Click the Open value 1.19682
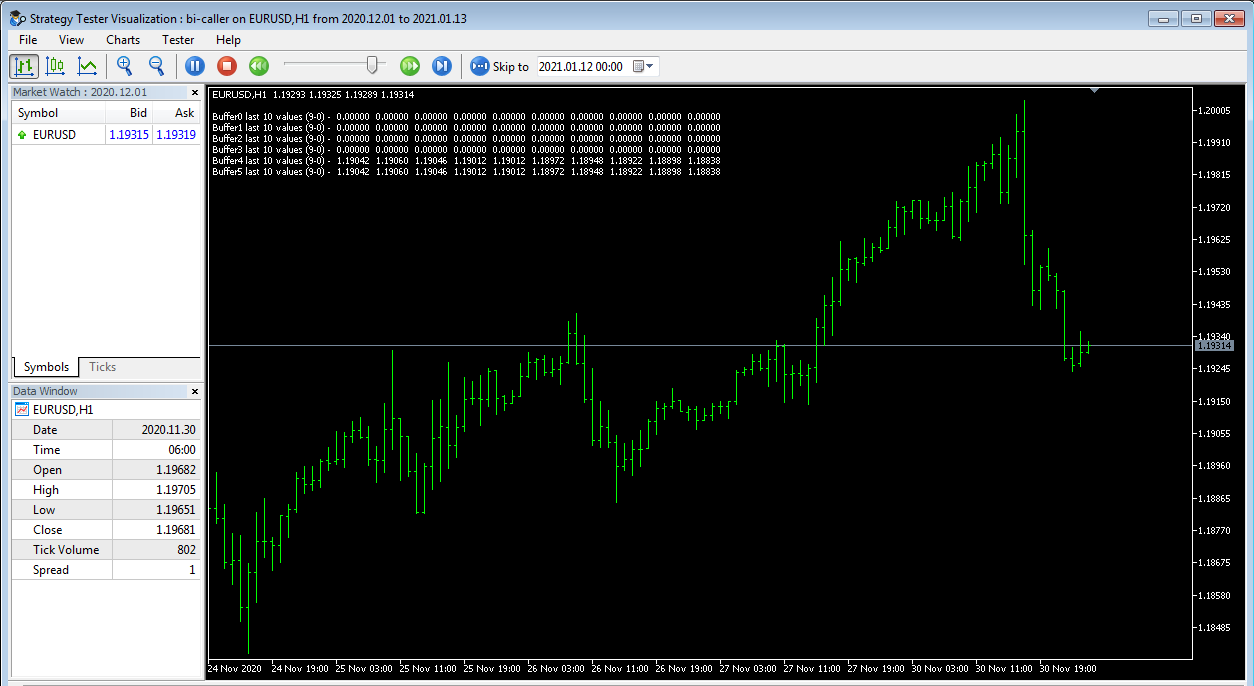The image size is (1254, 686). point(176,470)
